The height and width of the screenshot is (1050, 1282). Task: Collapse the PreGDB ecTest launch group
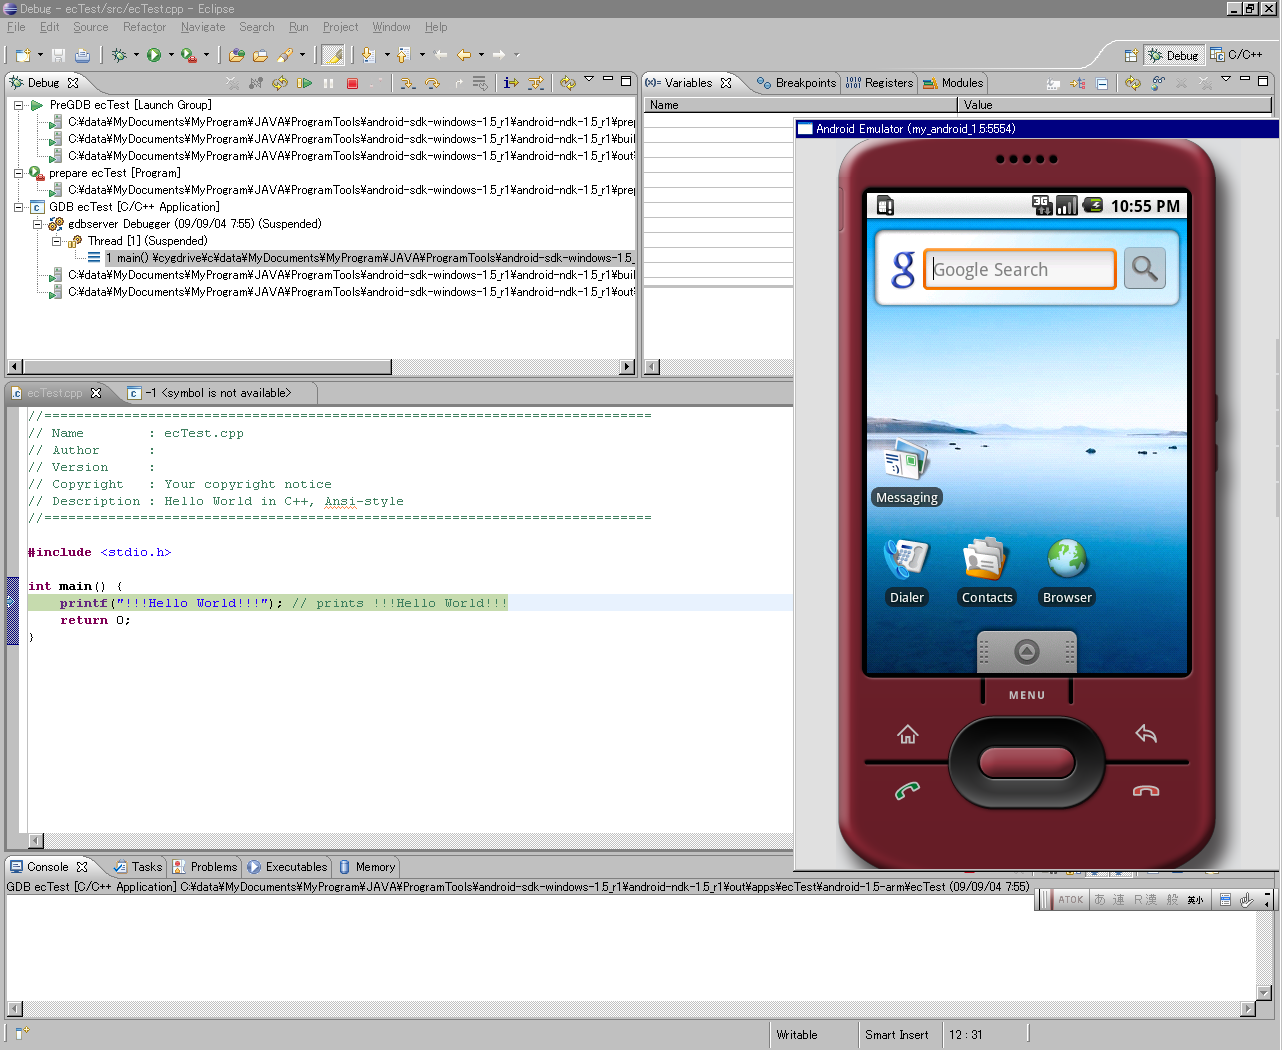click(18, 105)
